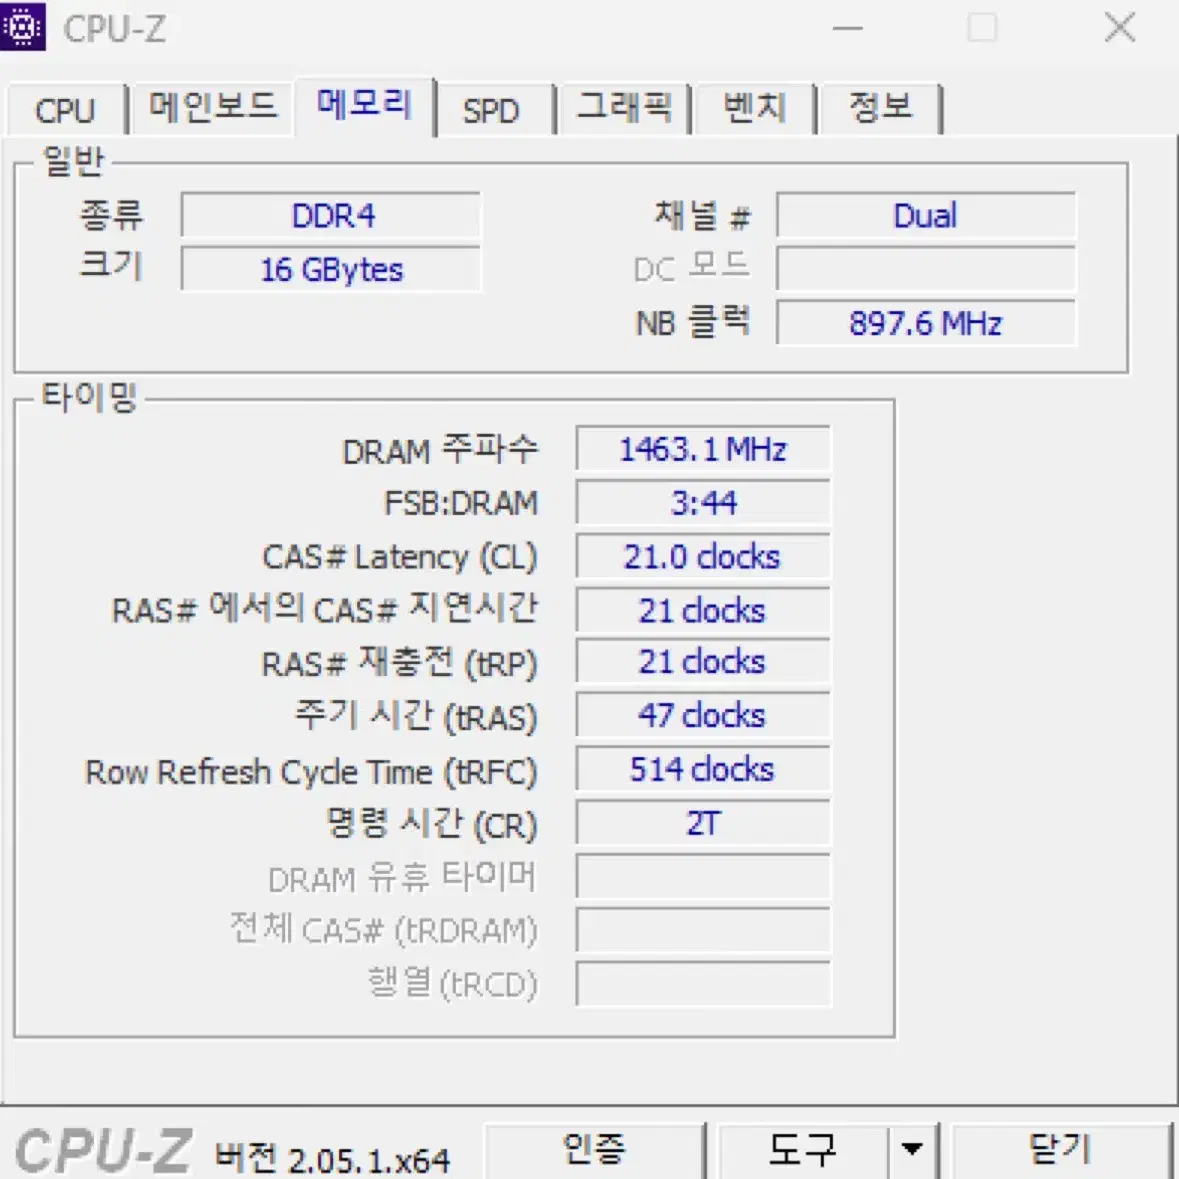Viewport: 1179px width, 1179px height.
Task: Select the 명령 시간 (CR) value 2T
Action: click(x=703, y=823)
